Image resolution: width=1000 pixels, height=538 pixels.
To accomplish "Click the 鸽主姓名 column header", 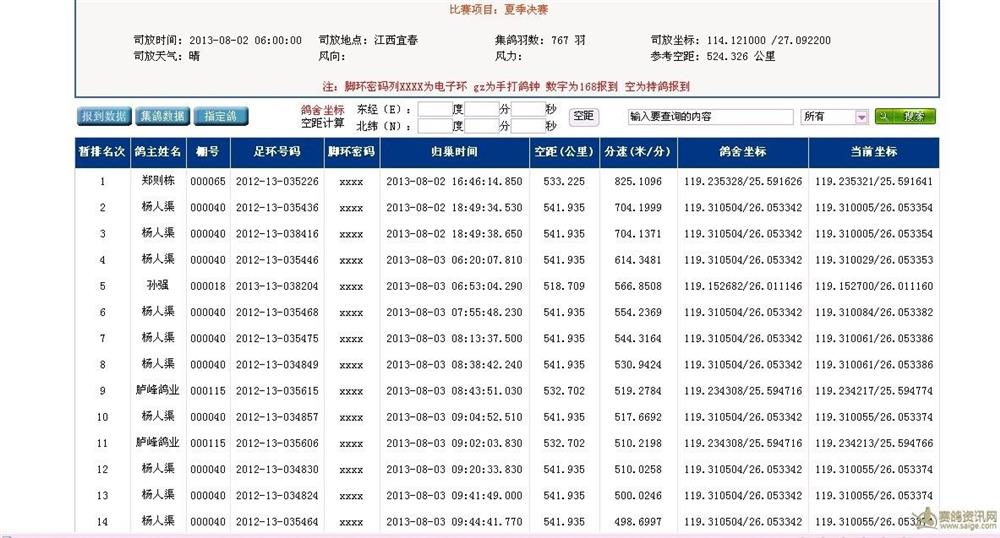I will click(158, 152).
